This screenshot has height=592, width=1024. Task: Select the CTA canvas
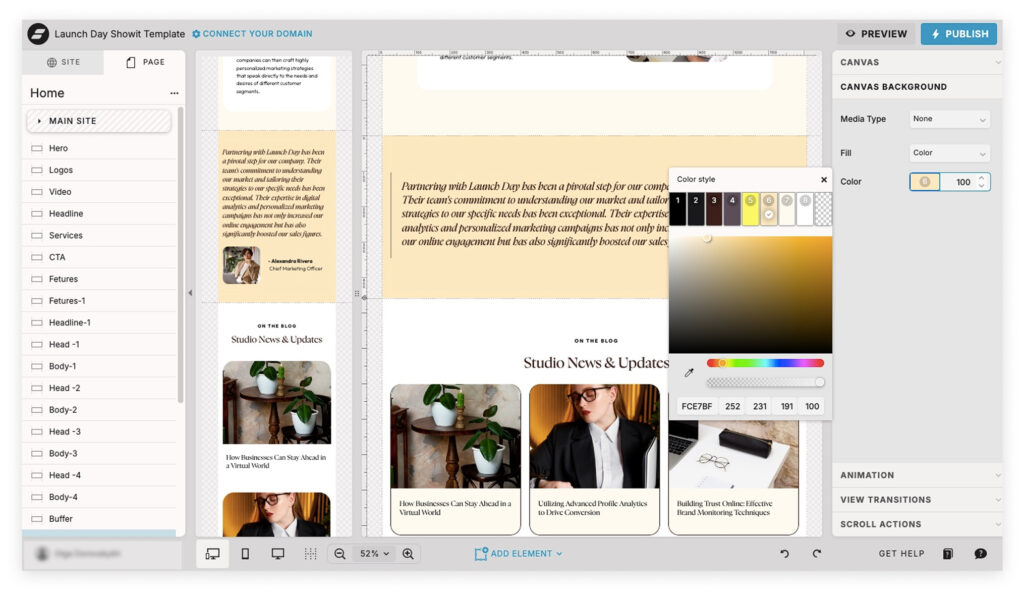coord(101,257)
